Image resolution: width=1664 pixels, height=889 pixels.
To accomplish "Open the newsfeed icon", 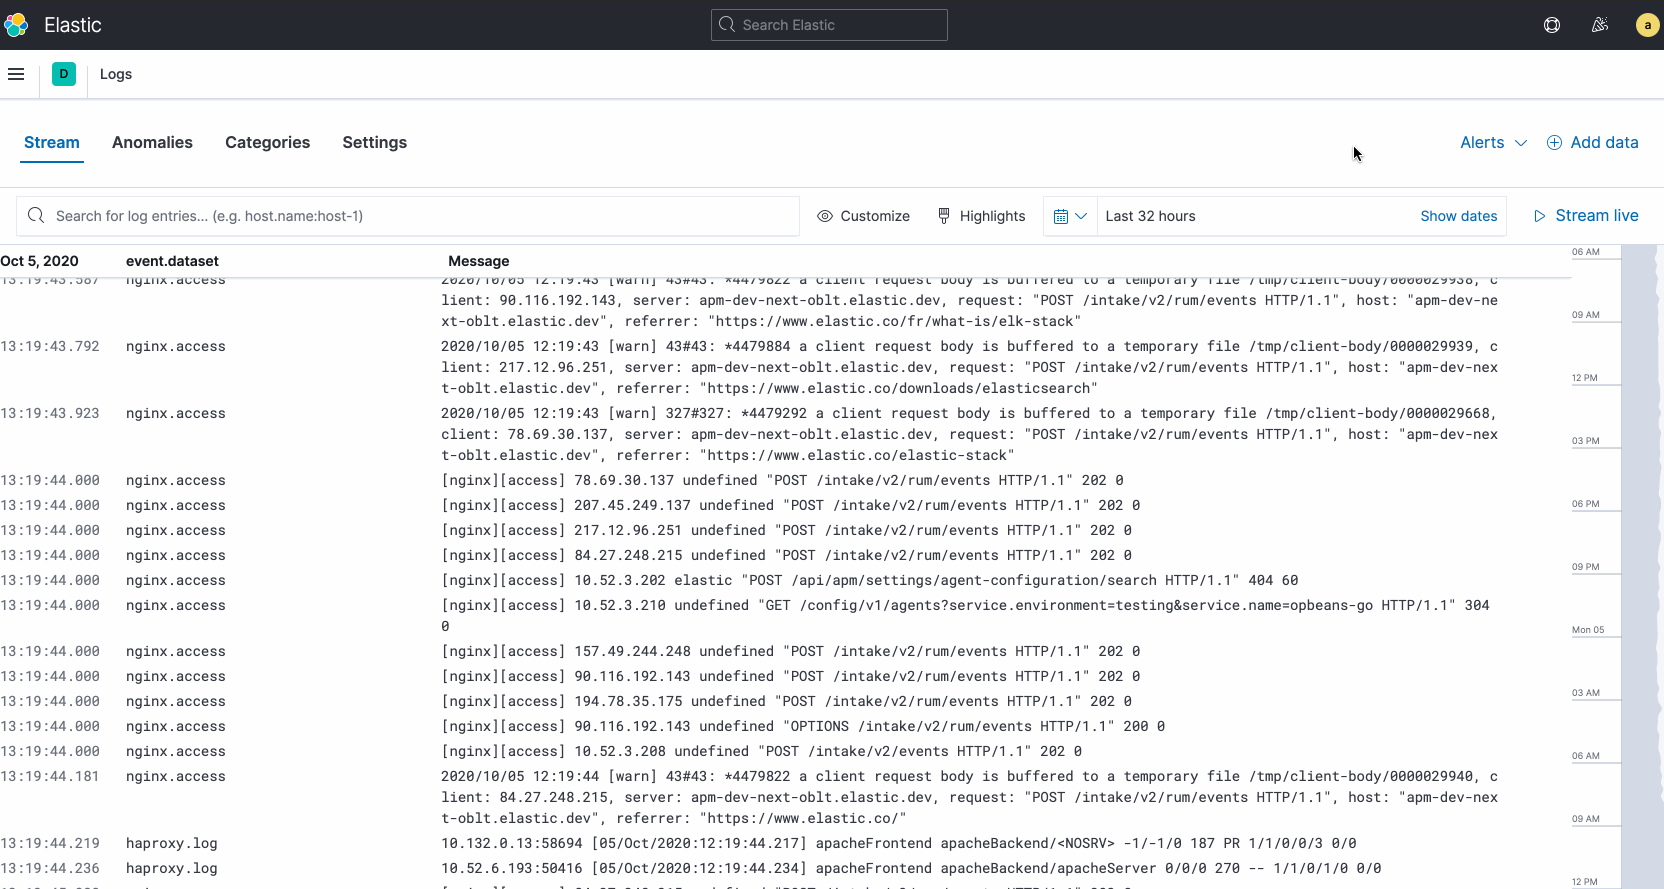I will pyautogui.click(x=1600, y=25).
